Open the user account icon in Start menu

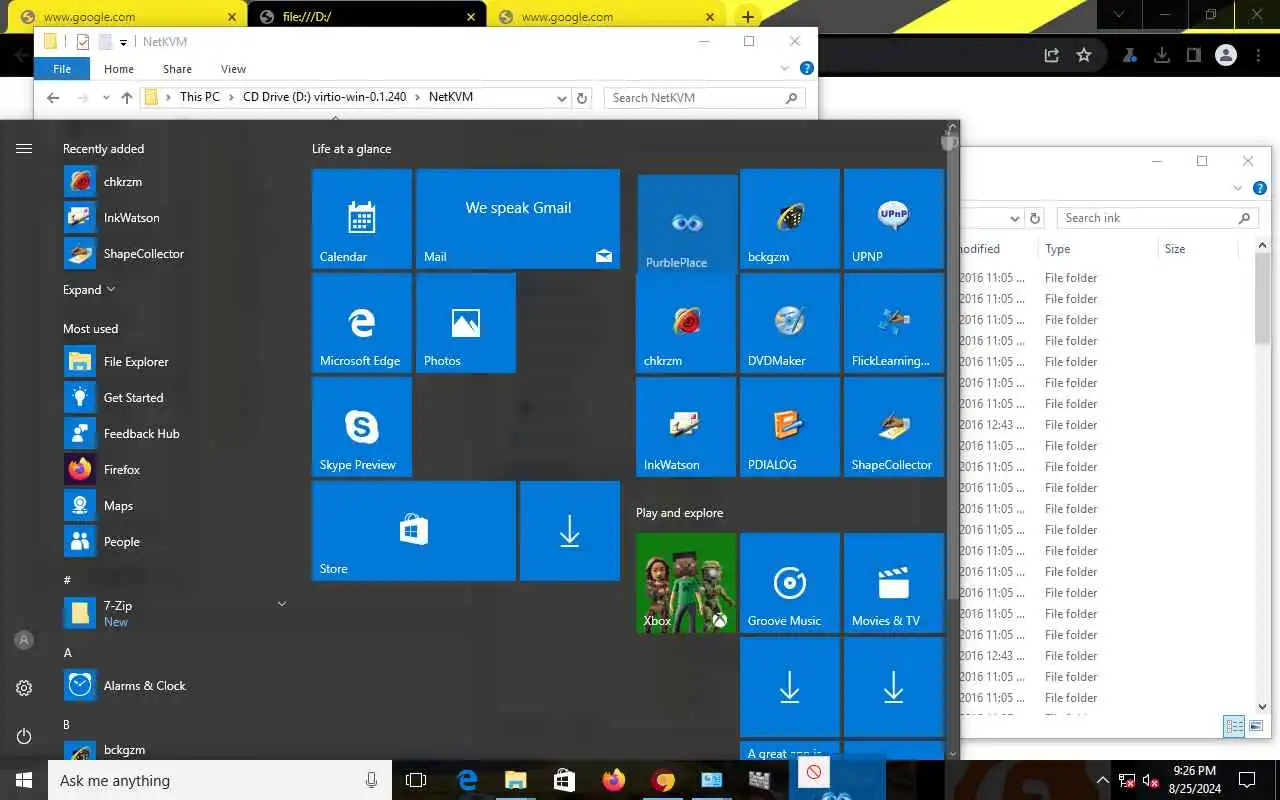[24, 640]
